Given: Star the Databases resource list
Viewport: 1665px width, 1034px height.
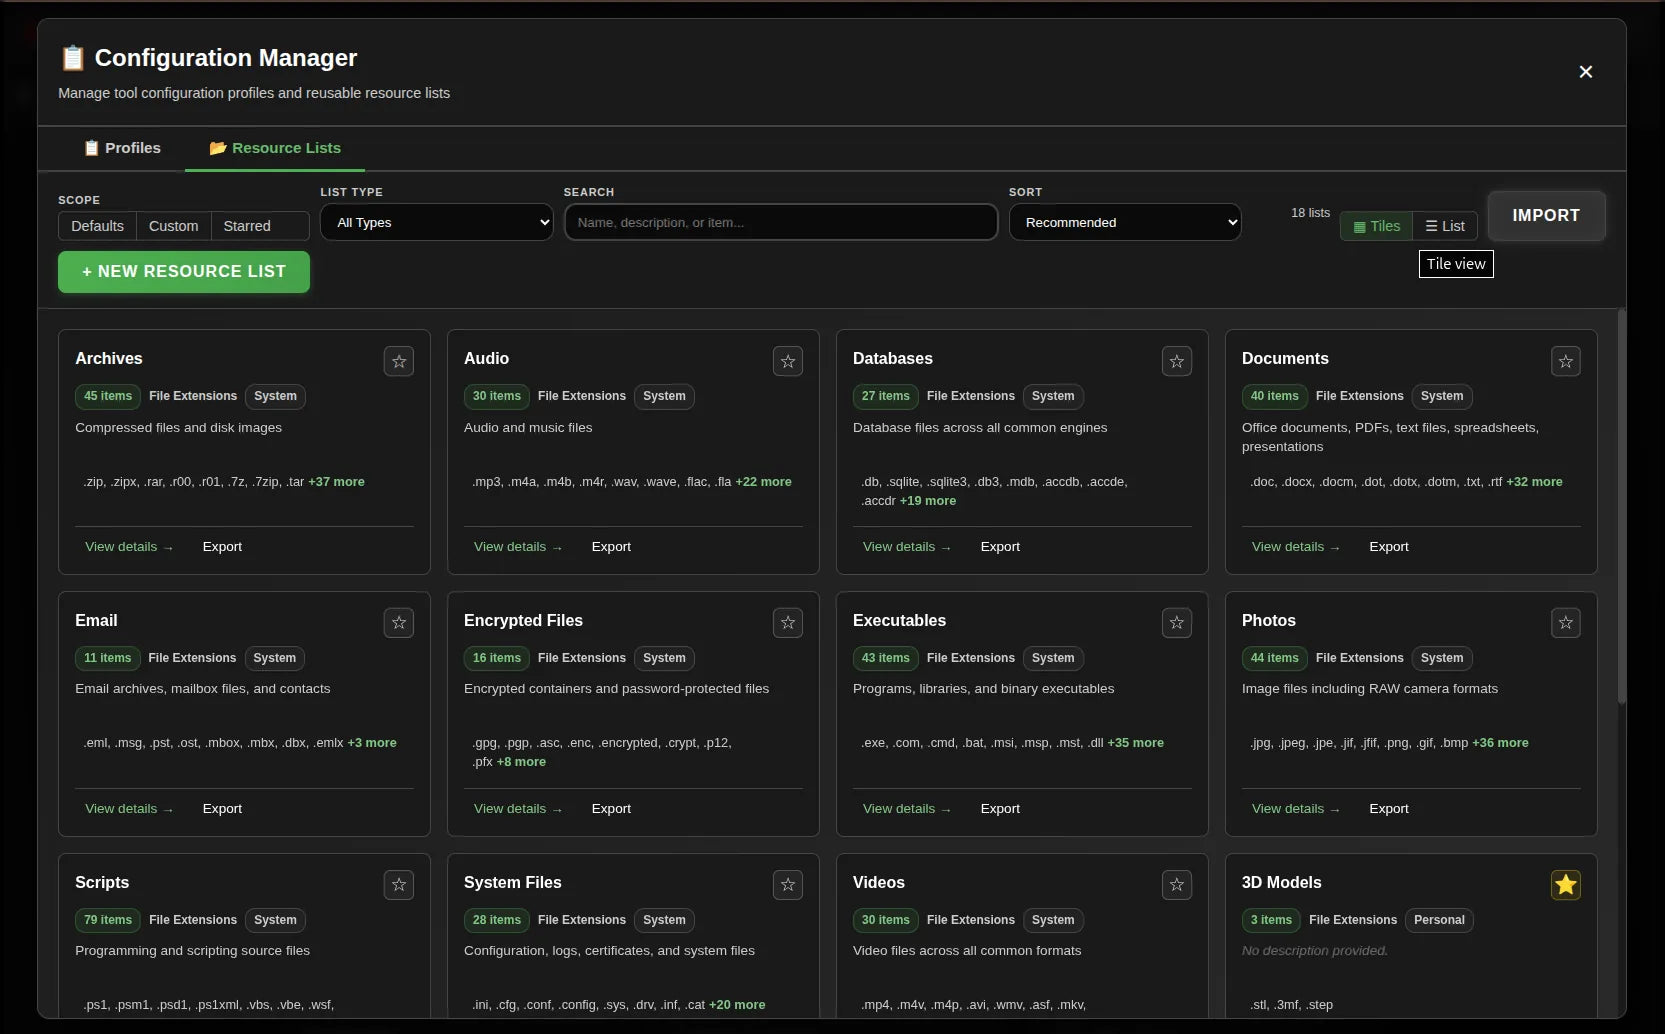Looking at the screenshot, I should tap(1177, 361).
